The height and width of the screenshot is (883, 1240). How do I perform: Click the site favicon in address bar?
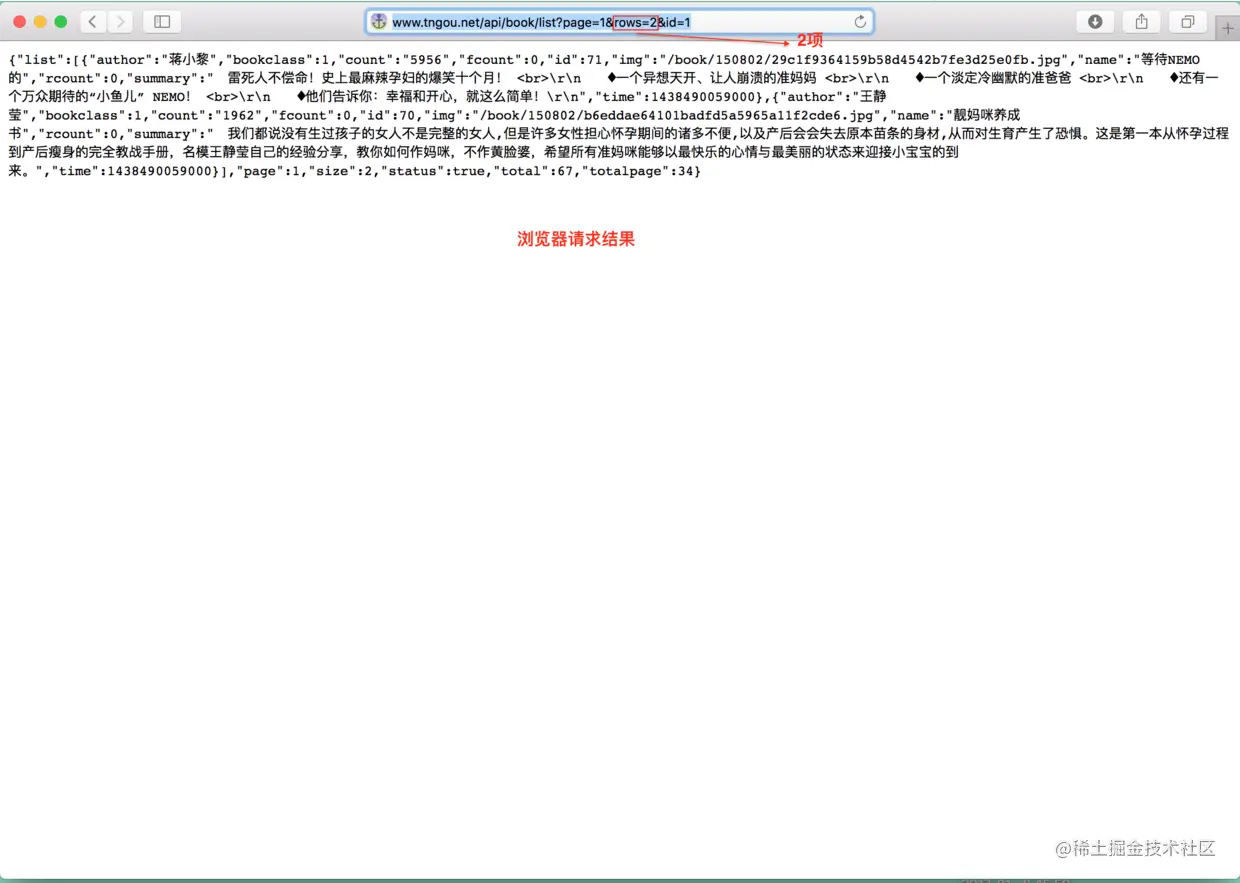point(379,22)
